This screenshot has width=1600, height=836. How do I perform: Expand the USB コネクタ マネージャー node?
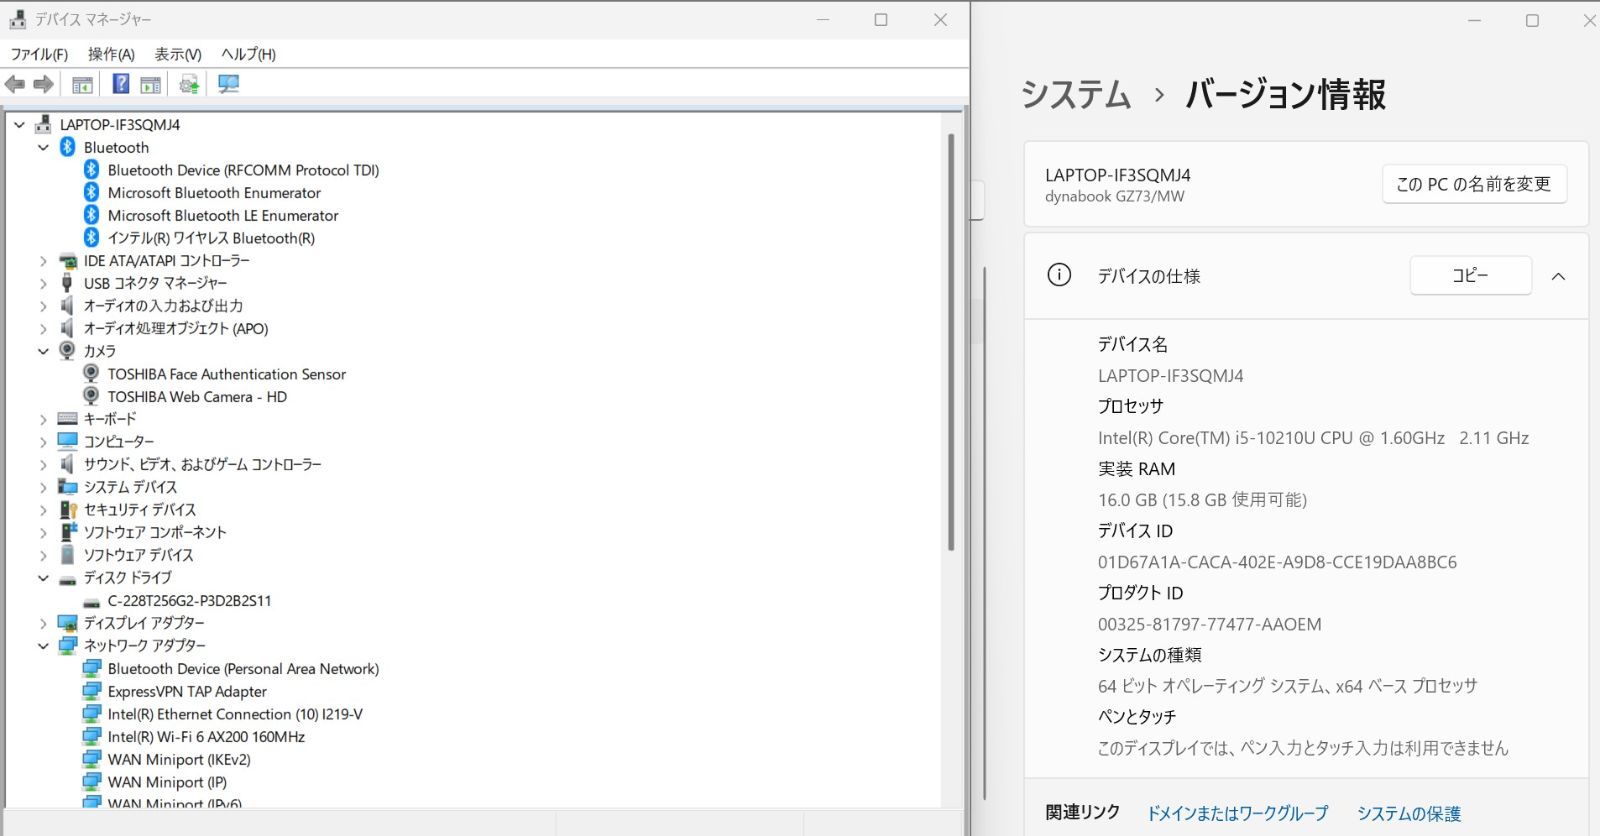[43, 284]
